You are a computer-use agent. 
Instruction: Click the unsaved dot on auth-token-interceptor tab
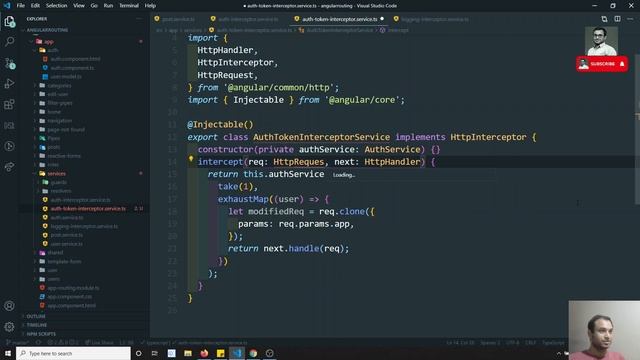pos(382,19)
